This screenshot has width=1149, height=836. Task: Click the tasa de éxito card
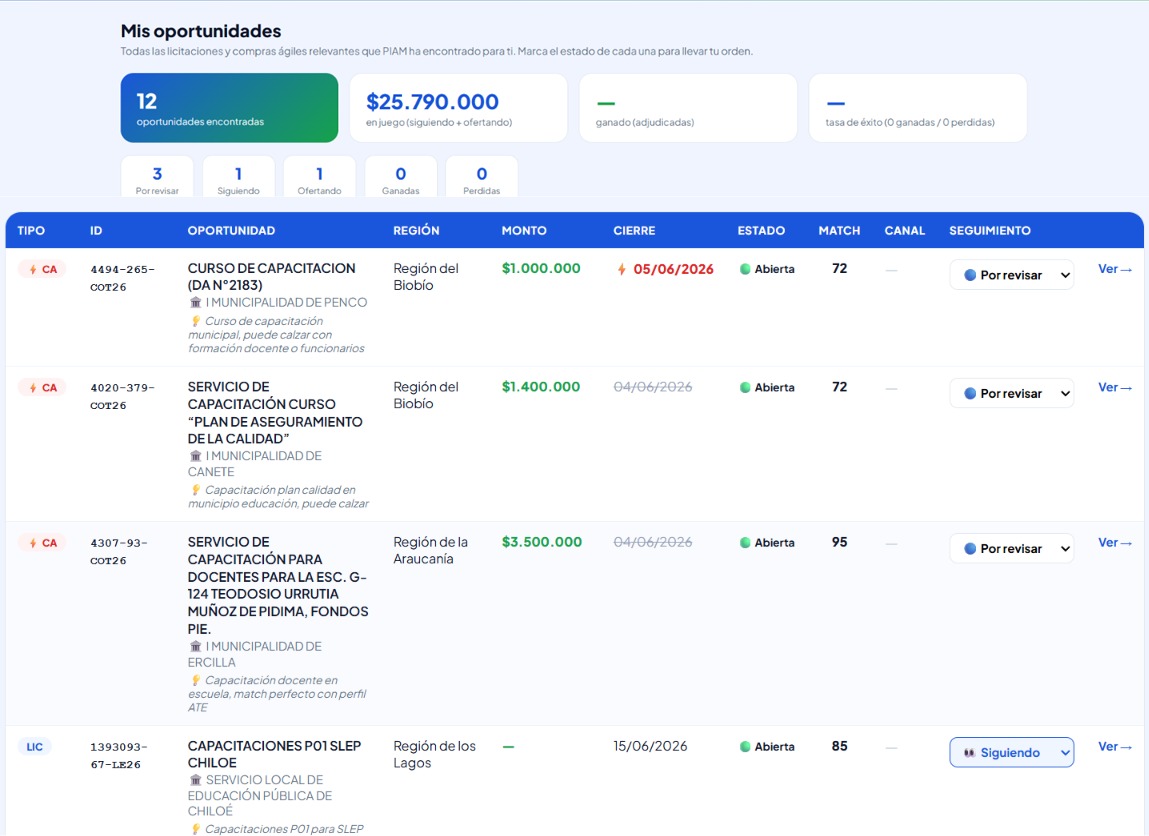917,108
